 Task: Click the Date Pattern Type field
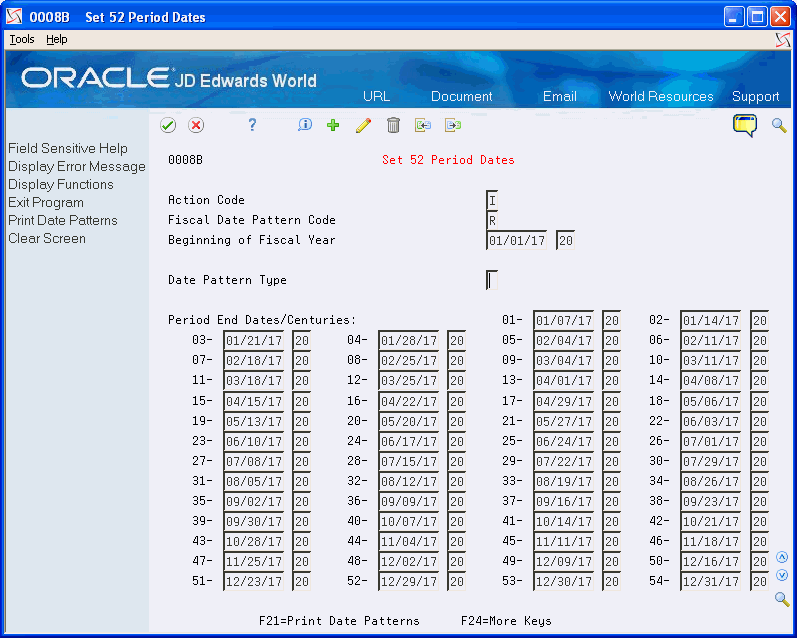(492, 280)
